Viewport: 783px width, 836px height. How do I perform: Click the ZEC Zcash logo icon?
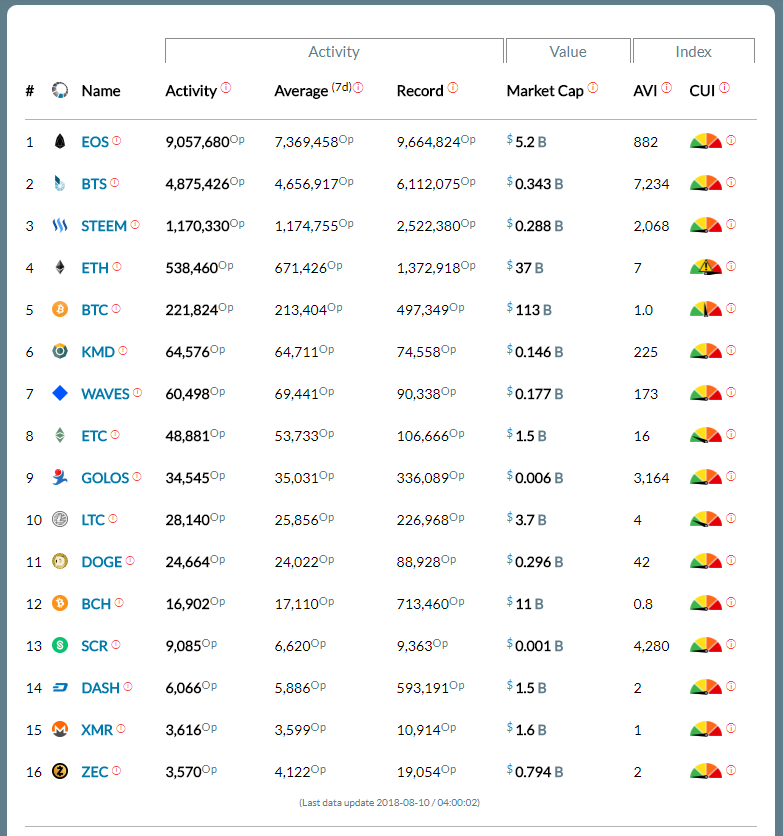[60, 771]
